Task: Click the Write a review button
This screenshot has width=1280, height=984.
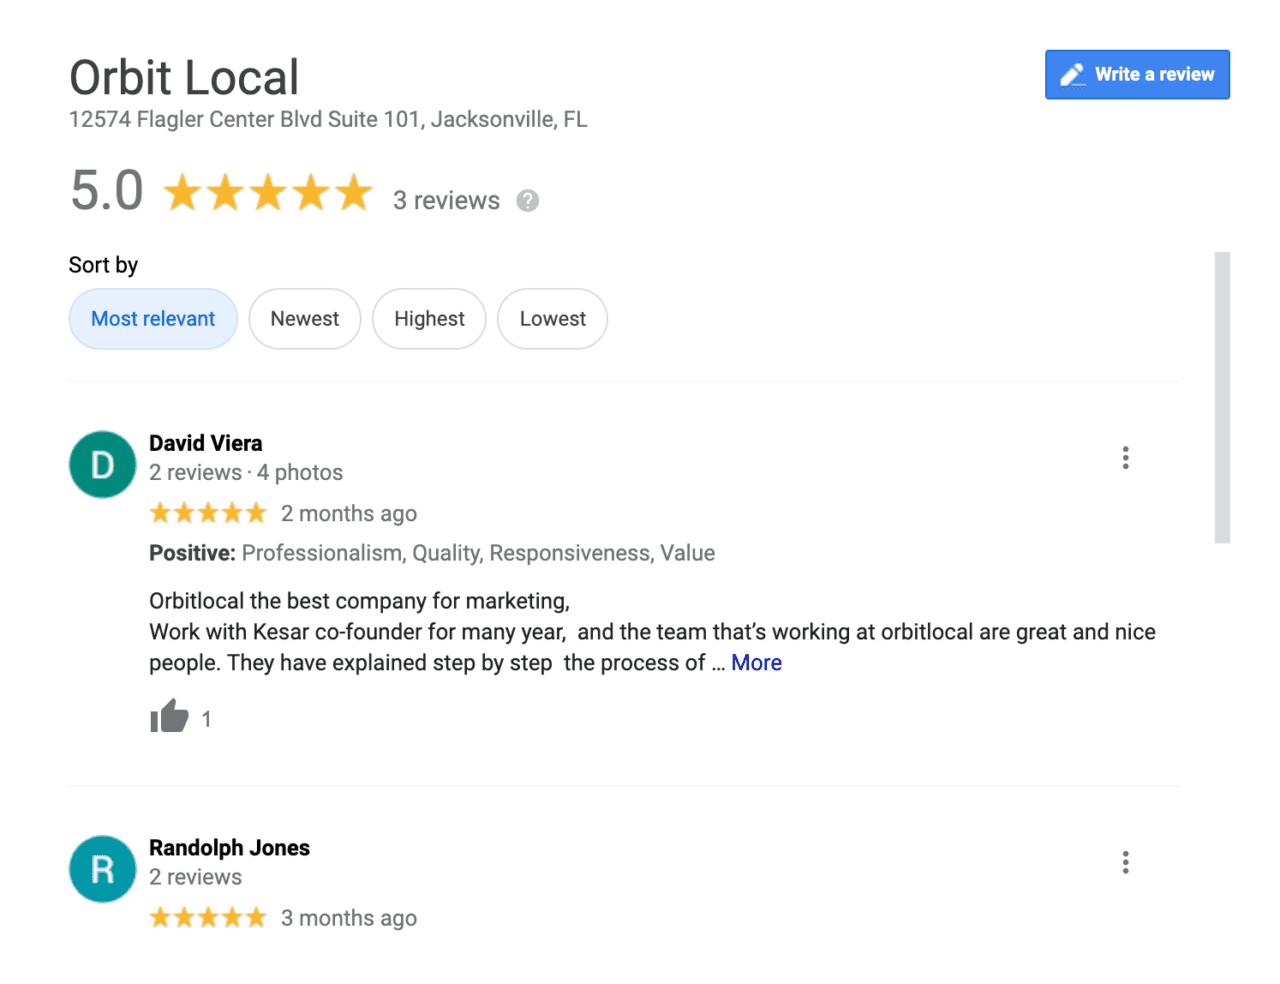Action: [1137, 74]
